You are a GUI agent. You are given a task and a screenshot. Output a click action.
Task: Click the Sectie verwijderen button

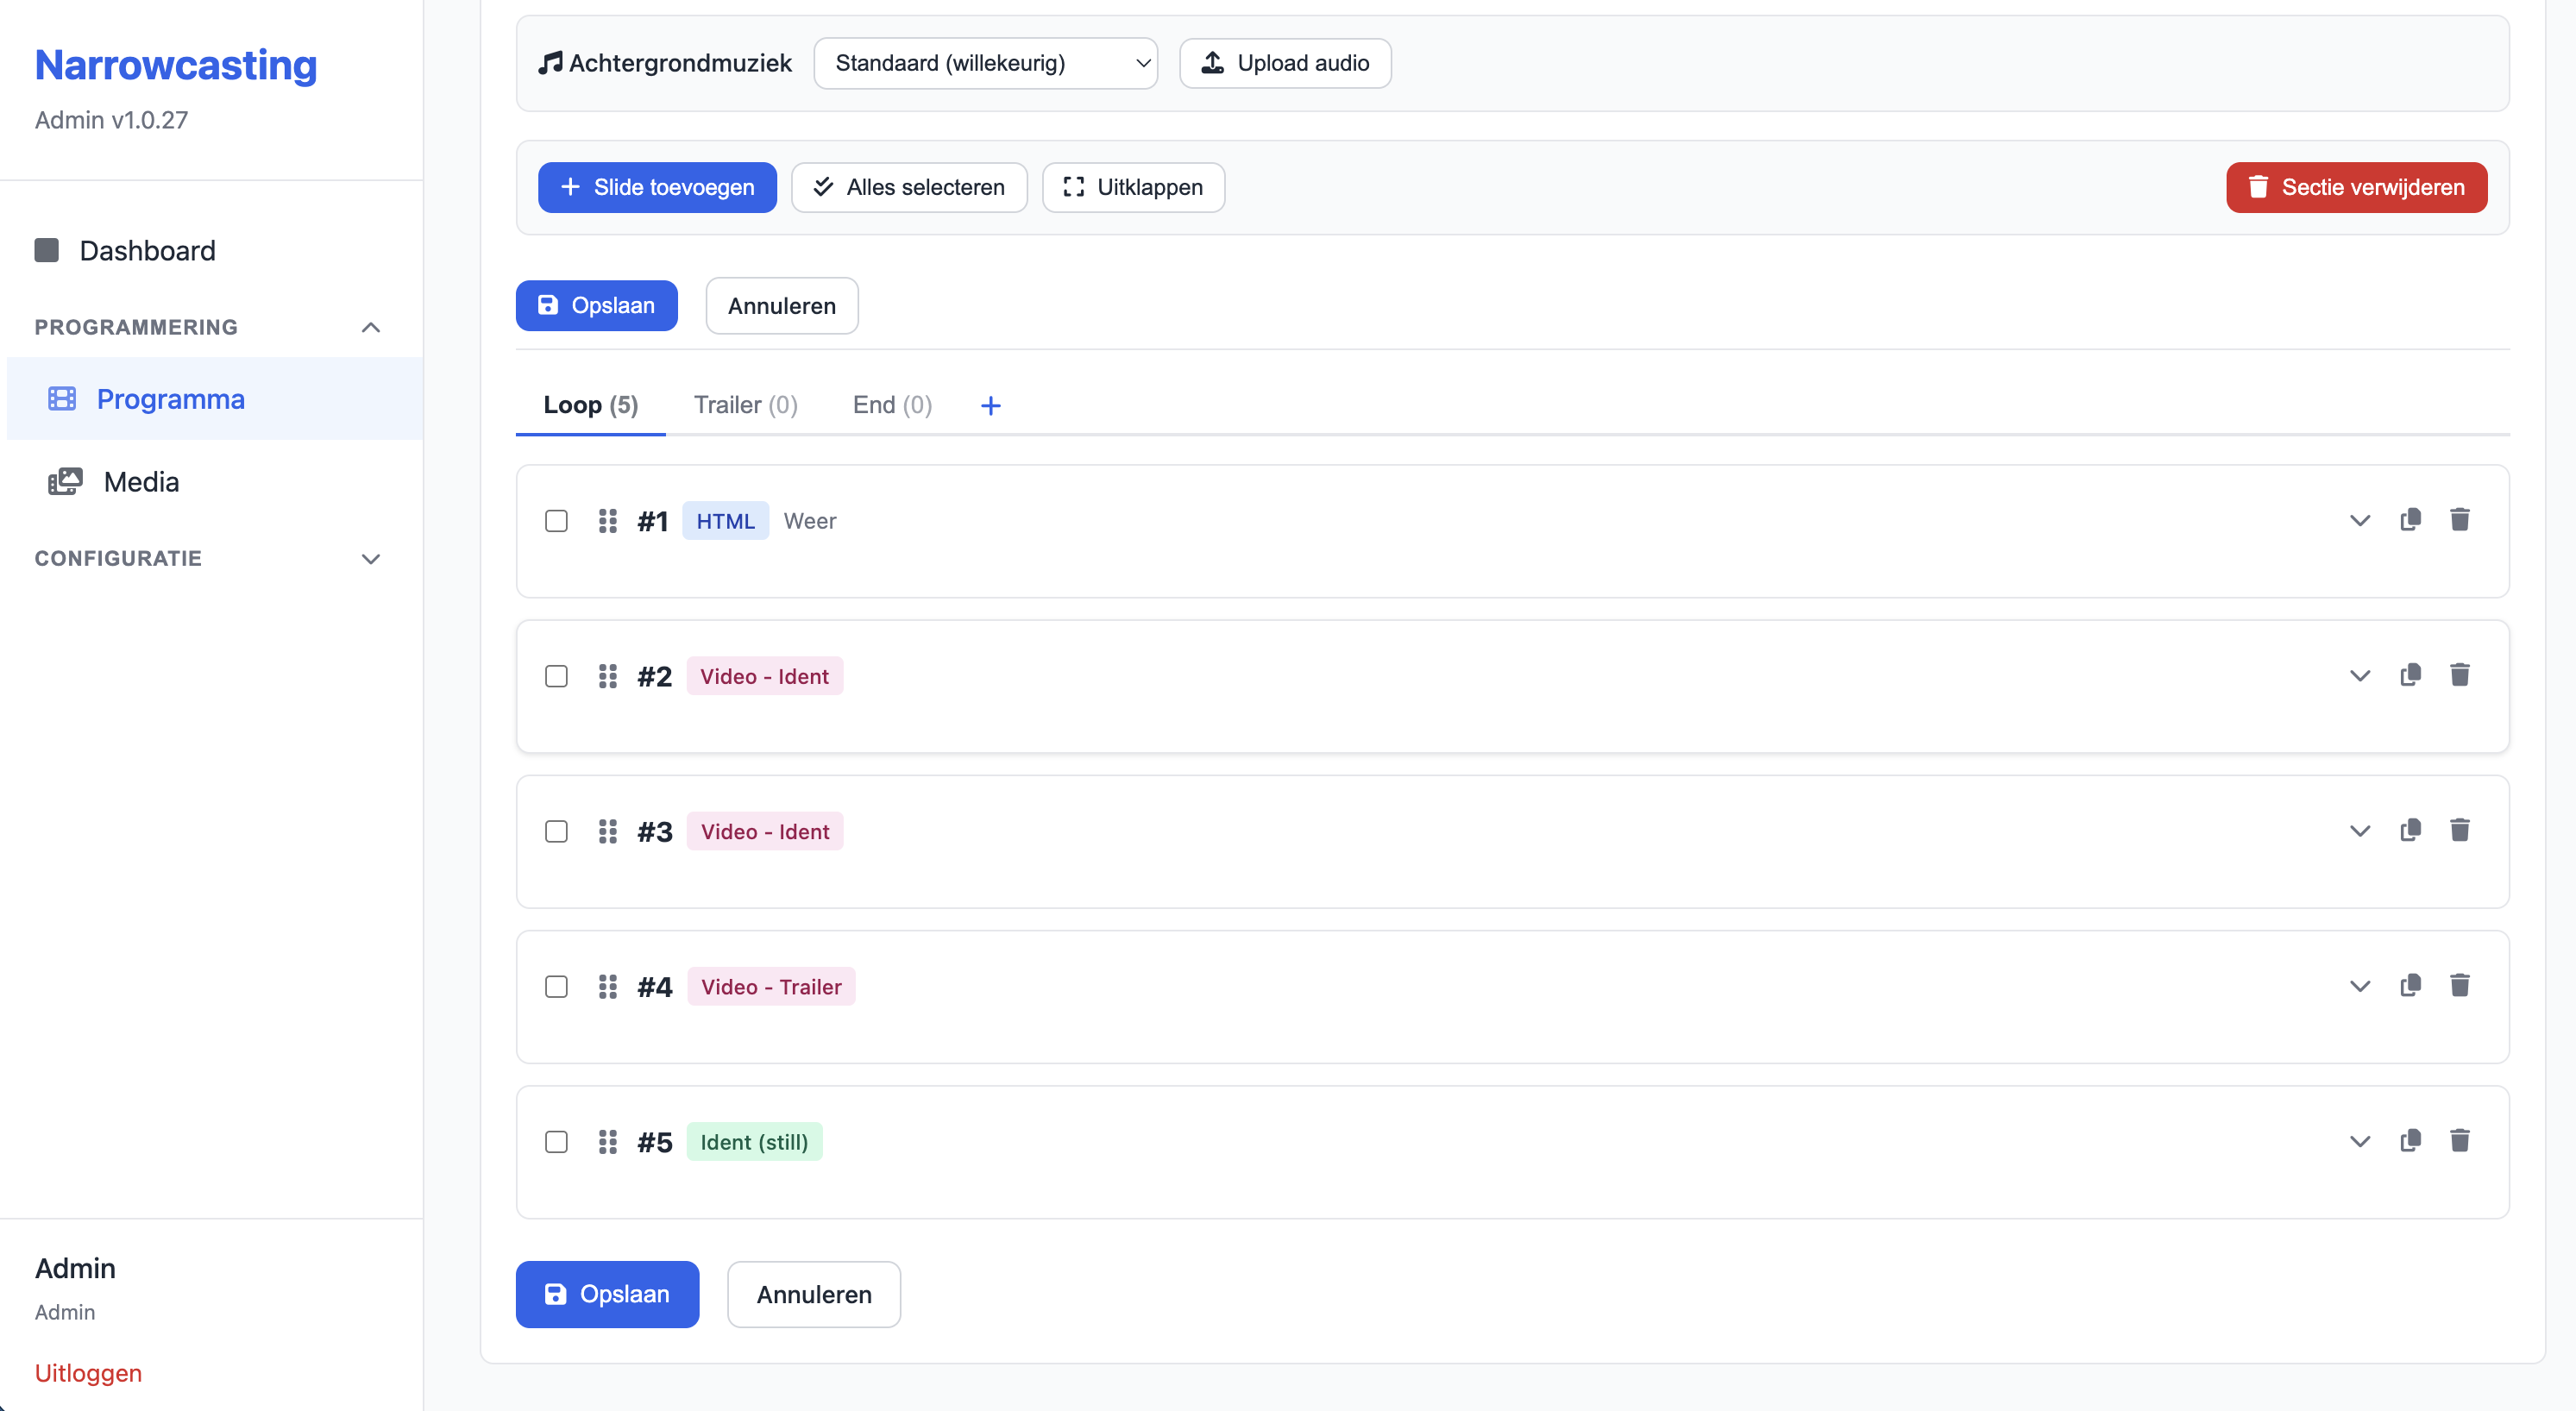coord(2356,187)
